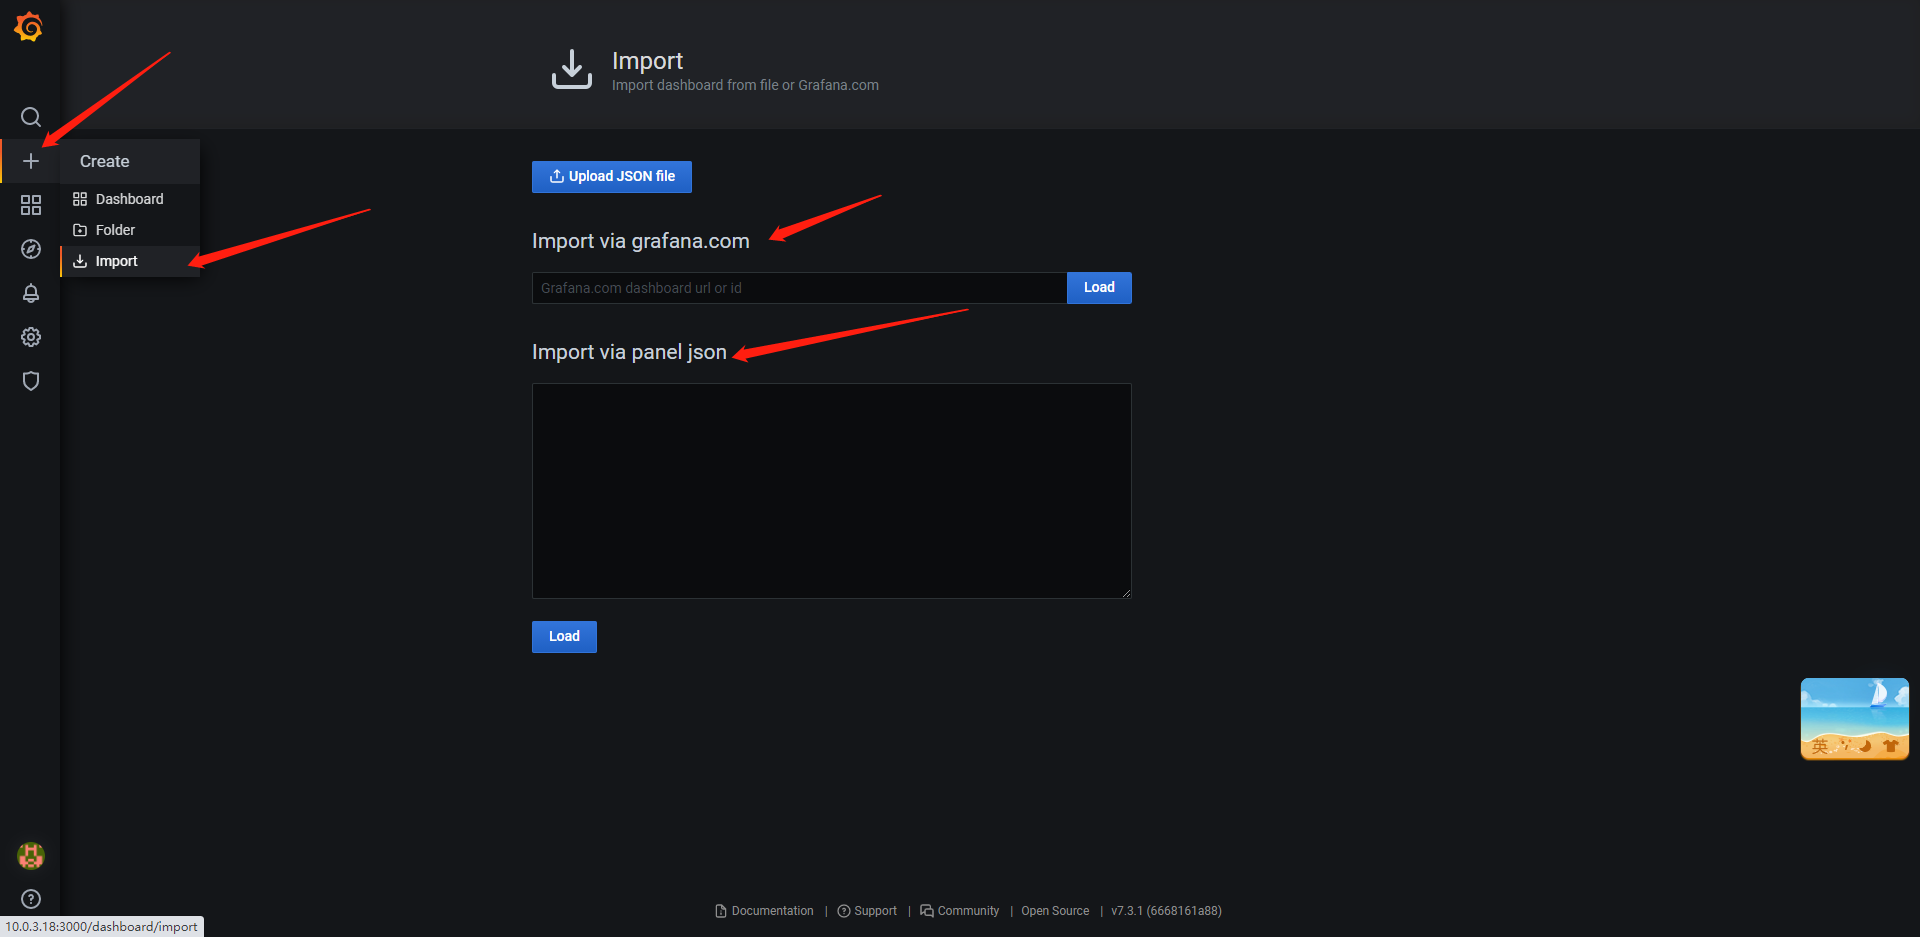Click inside the panel json text area
This screenshot has width=1920, height=937.
pyautogui.click(x=831, y=490)
